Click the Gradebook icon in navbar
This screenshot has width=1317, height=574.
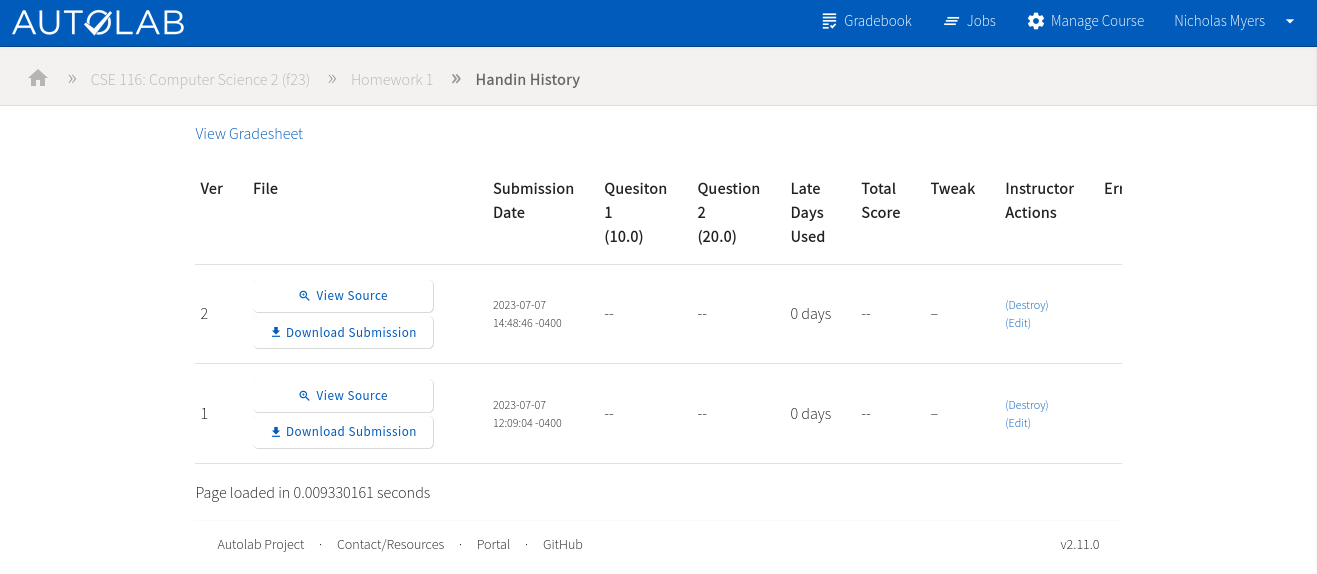click(x=829, y=21)
